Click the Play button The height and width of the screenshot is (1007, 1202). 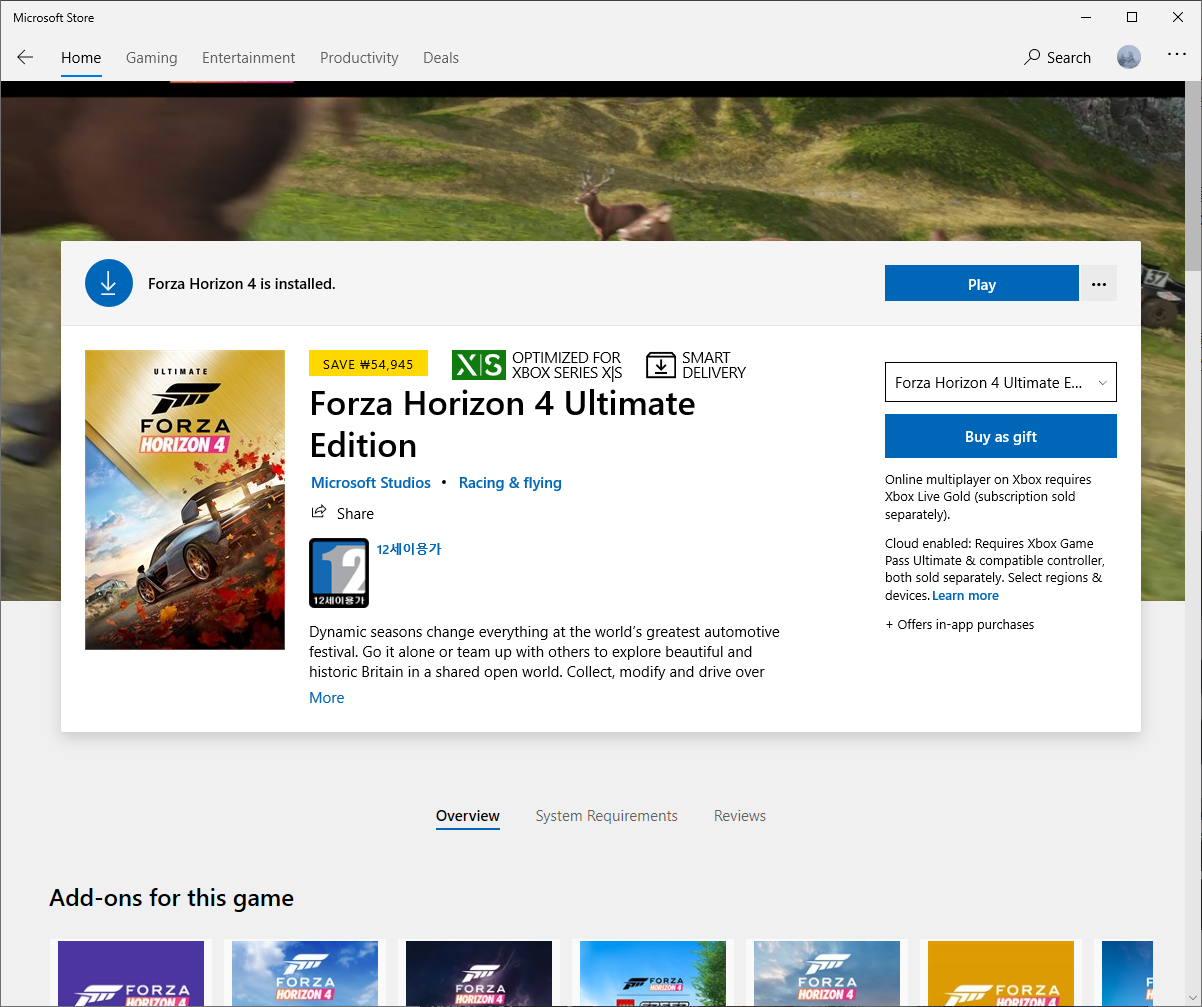(x=982, y=284)
